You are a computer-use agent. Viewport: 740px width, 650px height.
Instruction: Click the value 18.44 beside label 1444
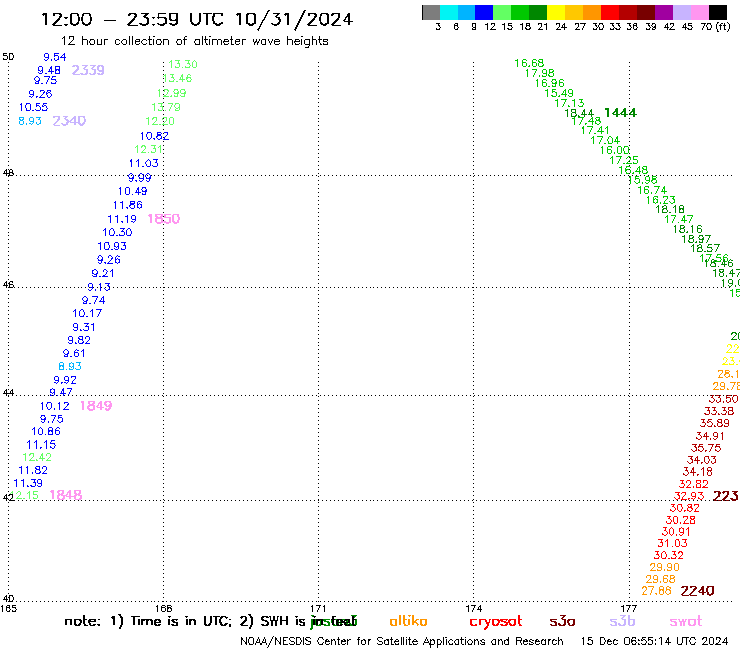(579, 113)
